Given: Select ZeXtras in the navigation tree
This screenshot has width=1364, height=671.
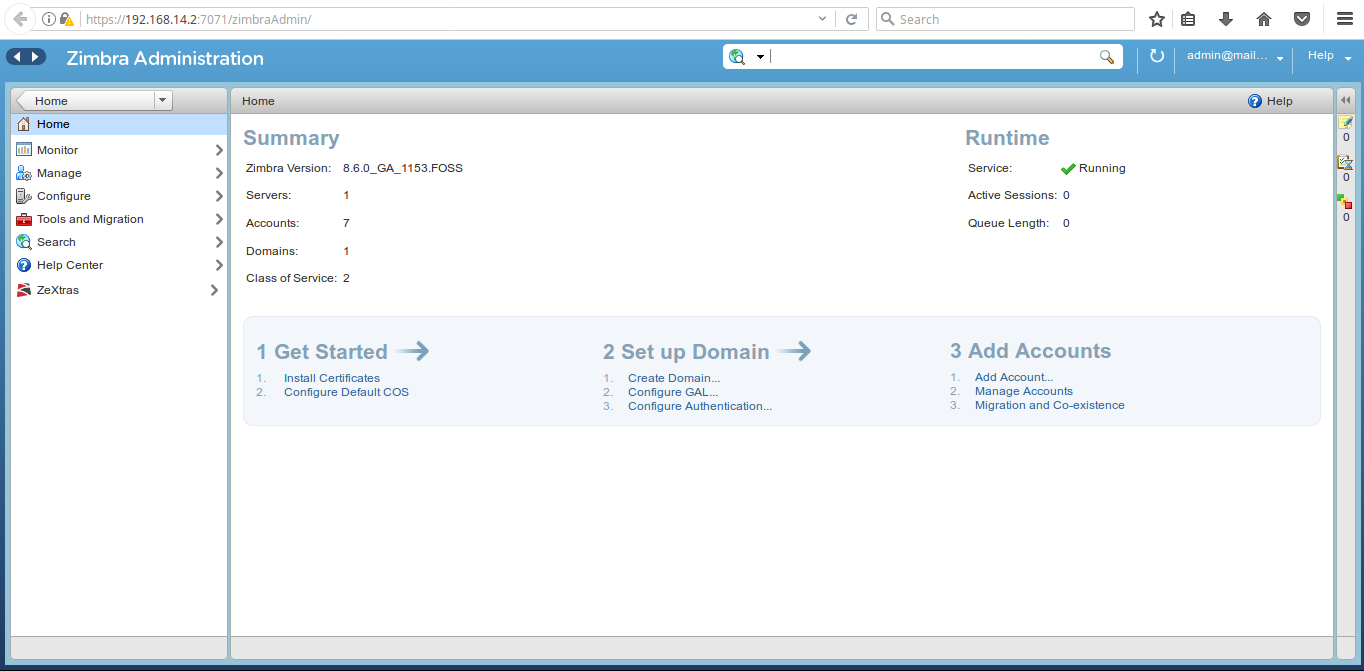Looking at the screenshot, I should pyautogui.click(x=119, y=290).
